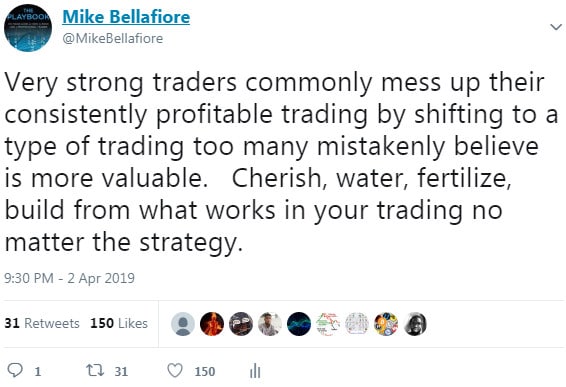Click the last black-and-white portrait liker avatar

tap(415, 324)
